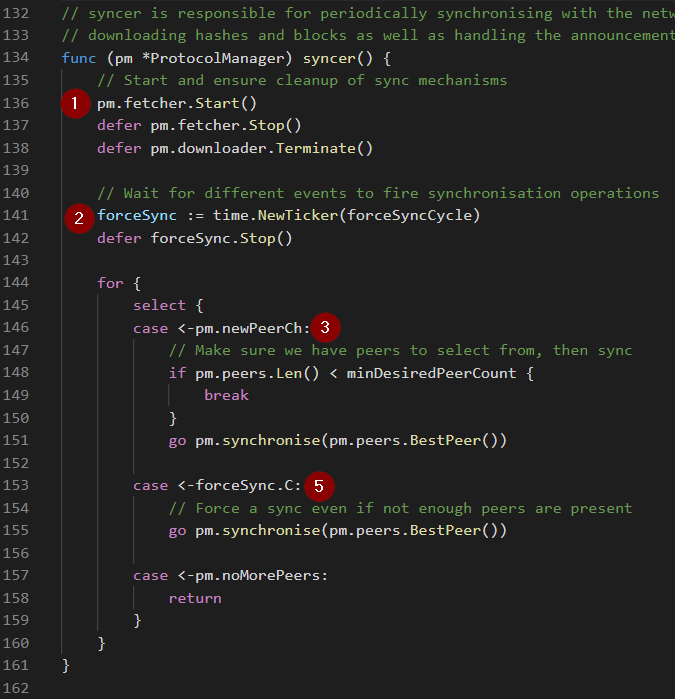Click 'pm.peers.Len()' call
This screenshot has width=675, height=699.
[257, 373]
